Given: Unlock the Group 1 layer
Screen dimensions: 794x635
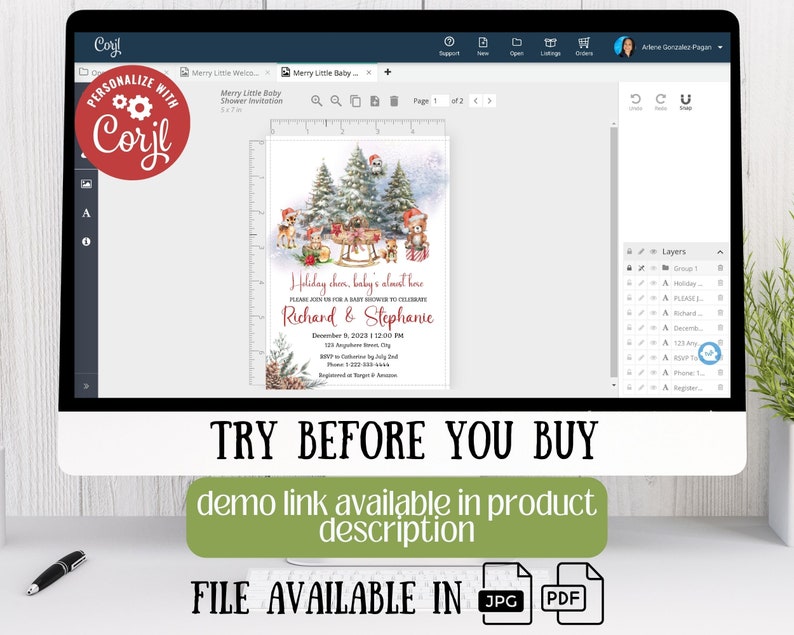Looking at the screenshot, I should pos(629,268).
